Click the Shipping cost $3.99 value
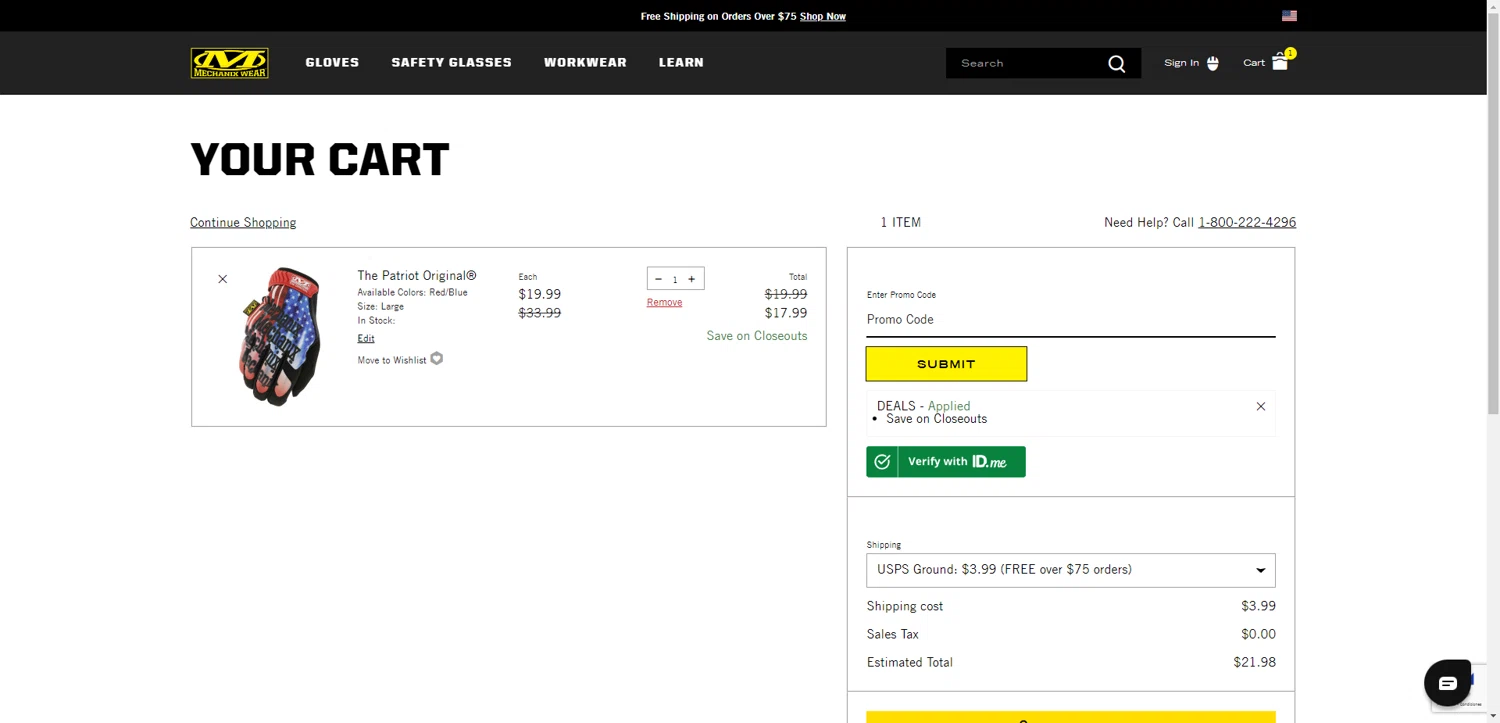1500x723 pixels. tap(1258, 606)
